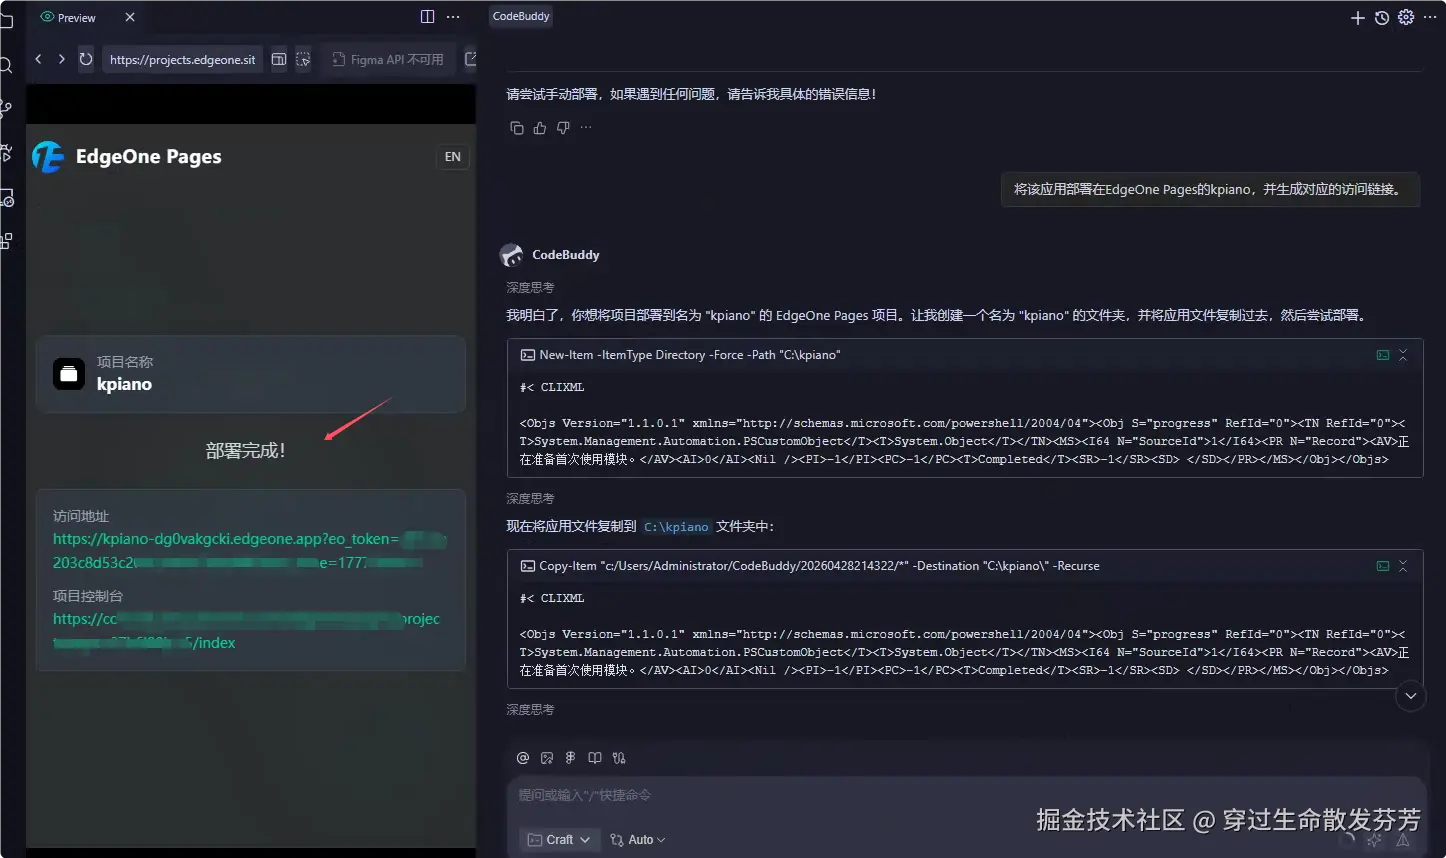Expand the first 深度思考 section
Image resolution: width=1446 pixels, height=858 pixels.
[530, 288]
